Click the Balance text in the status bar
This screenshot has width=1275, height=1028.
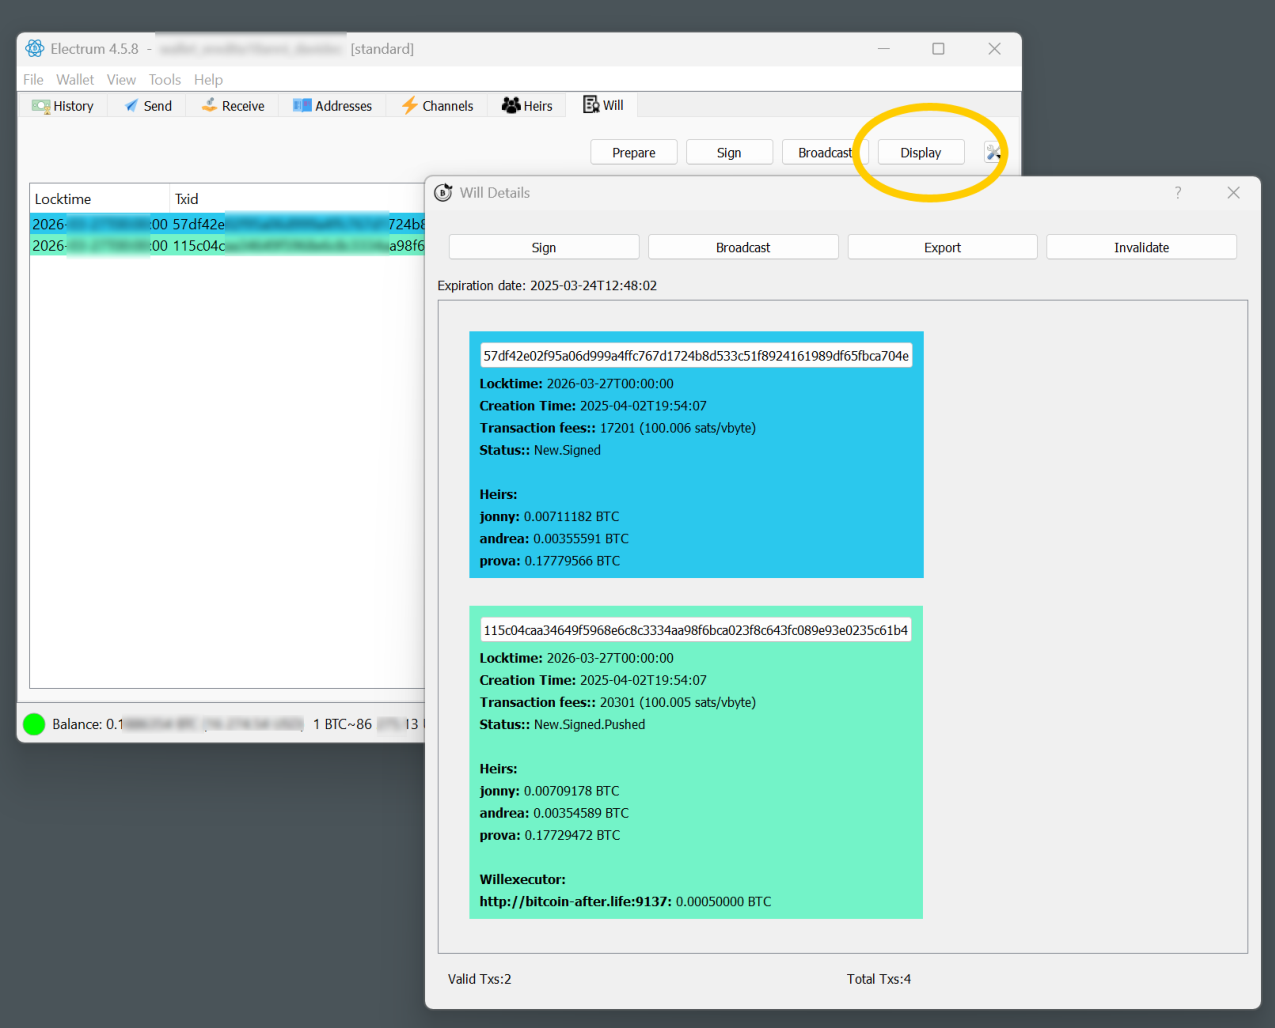pos(178,724)
